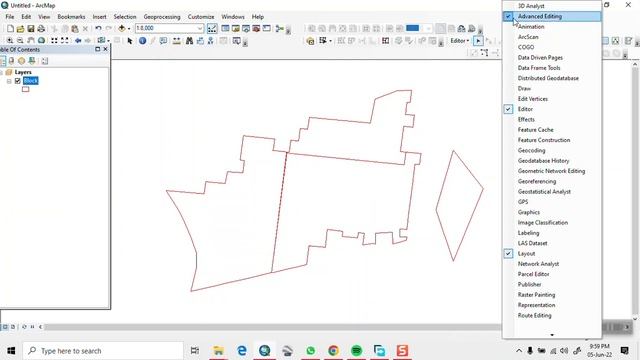
Task: Toggle the Editor Toolbar button
Action: (212, 29)
